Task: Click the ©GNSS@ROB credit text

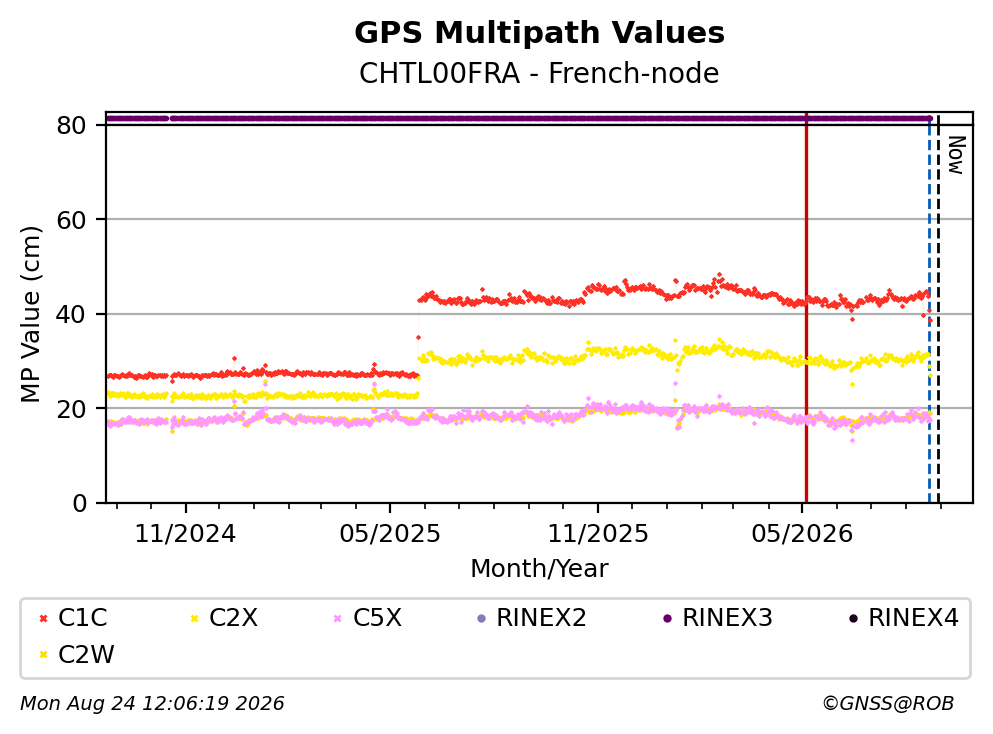Action: tap(888, 704)
